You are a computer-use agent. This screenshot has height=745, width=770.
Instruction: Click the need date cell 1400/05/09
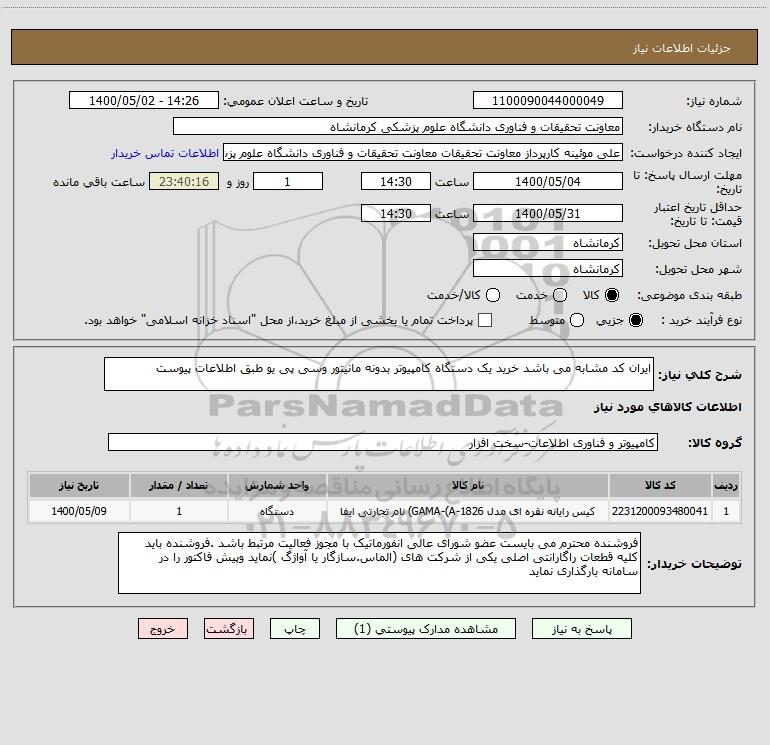click(79, 511)
